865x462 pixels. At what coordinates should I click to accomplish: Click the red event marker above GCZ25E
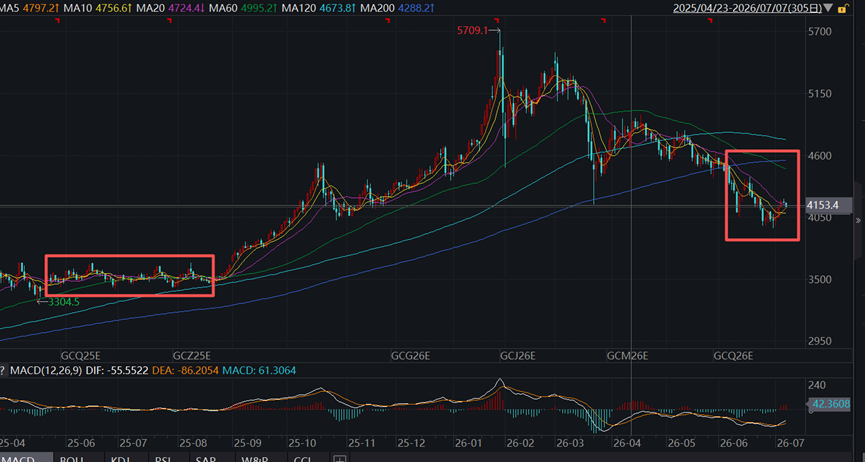tap(170, 20)
